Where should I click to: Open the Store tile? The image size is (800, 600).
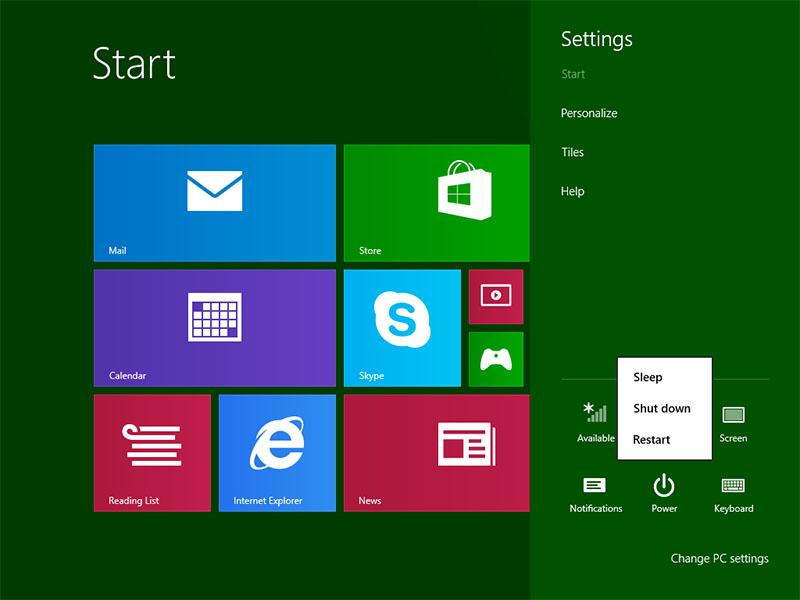click(436, 203)
